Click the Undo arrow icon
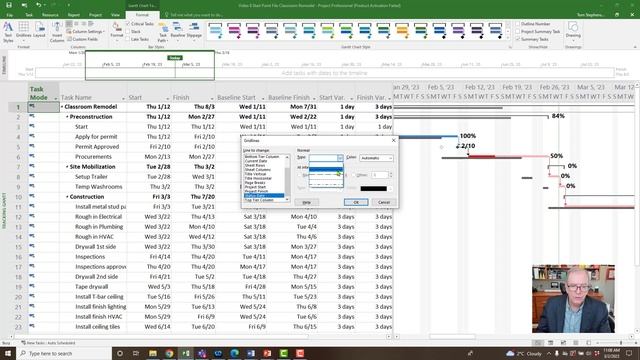The image size is (640, 360). [x=38, y=5]
